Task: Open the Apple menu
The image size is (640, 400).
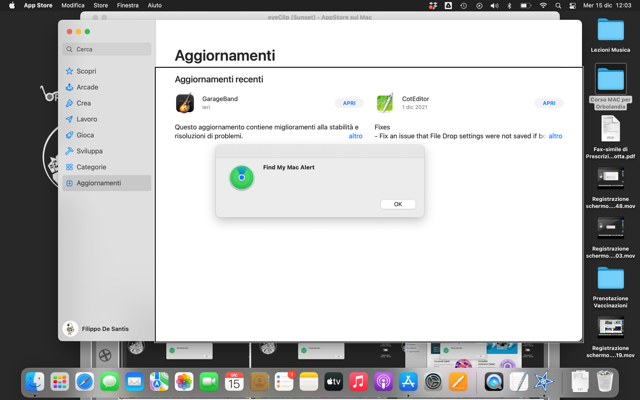Action: [x=12, y=5]
